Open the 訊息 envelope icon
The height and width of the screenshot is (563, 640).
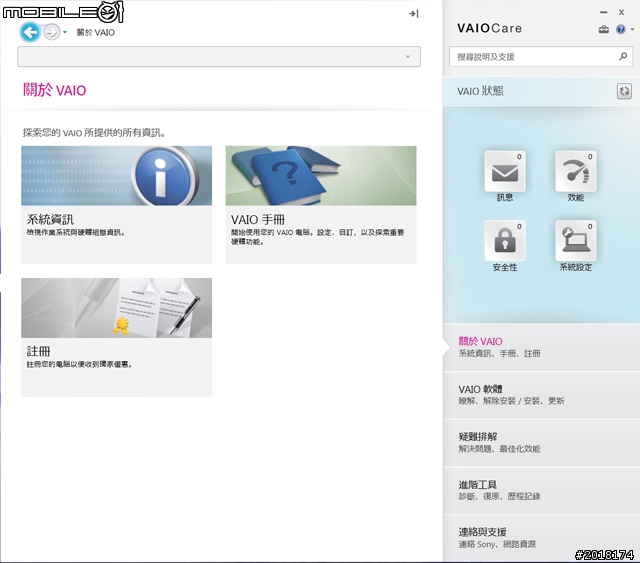pyautogui.click(x=505, y=171)
